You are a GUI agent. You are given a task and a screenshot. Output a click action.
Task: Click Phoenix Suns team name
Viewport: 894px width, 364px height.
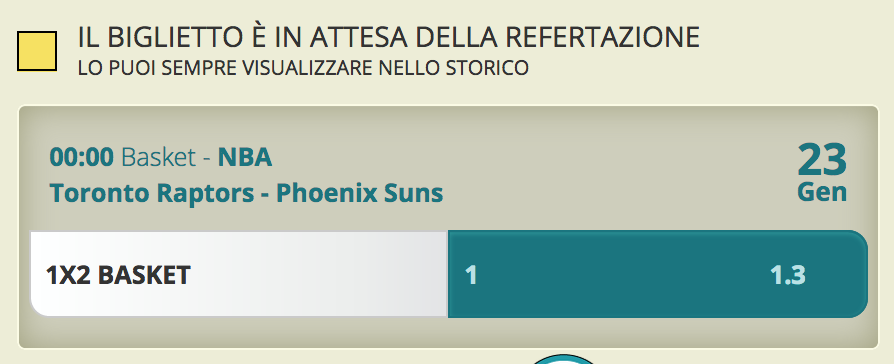click(x=360, y=193)
